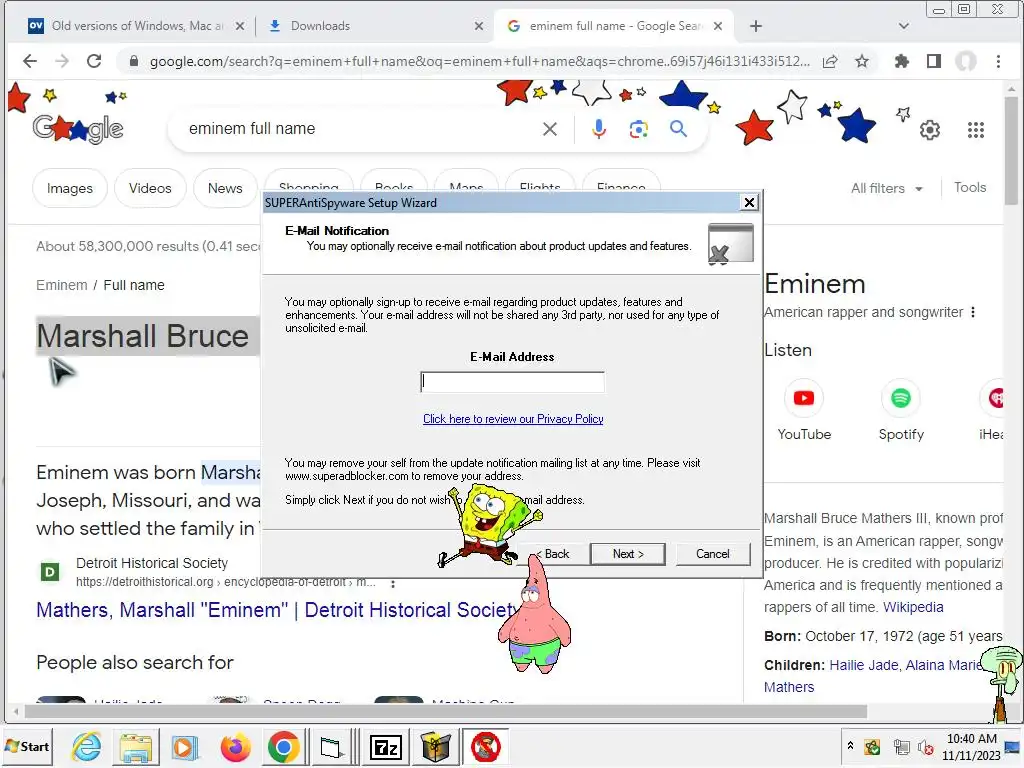This screenshot has width=1024, height=768.
Task: Share this page from address bar
Action: tap(830, 61)
